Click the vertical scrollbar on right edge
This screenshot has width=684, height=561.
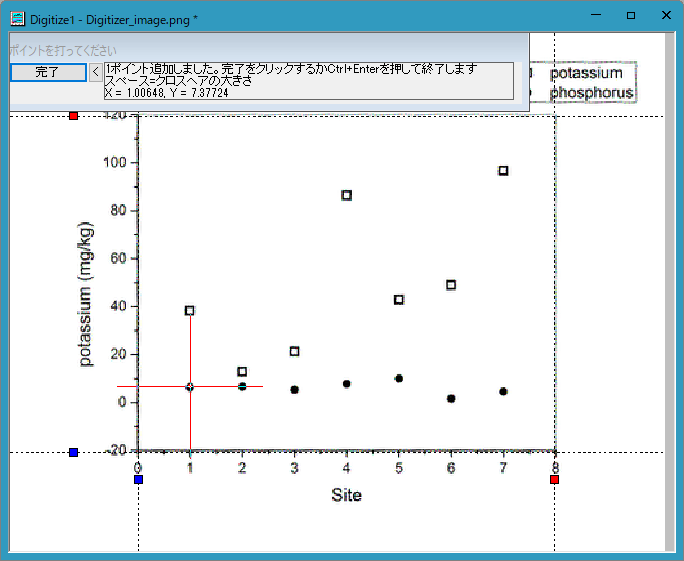click(670, 291)
